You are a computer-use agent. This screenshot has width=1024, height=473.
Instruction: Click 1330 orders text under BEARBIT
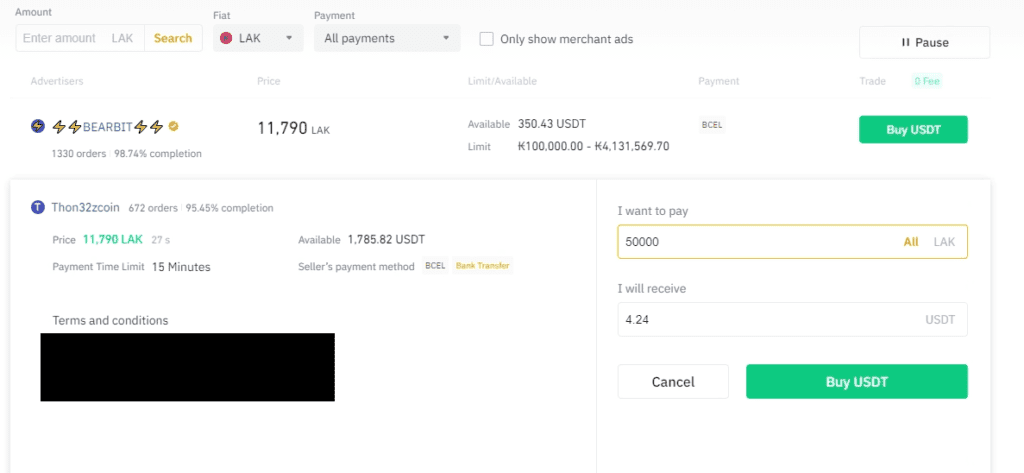coord(78,154)
